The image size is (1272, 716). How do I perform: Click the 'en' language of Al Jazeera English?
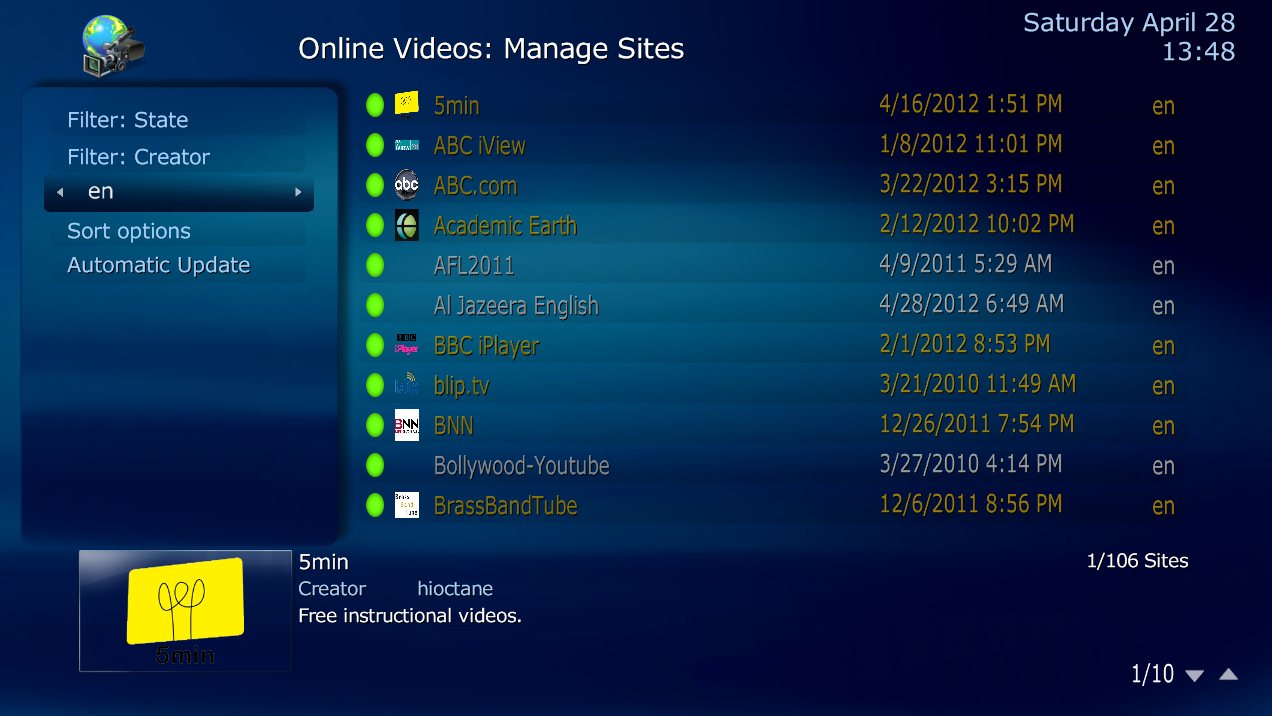click(1163, 306)
